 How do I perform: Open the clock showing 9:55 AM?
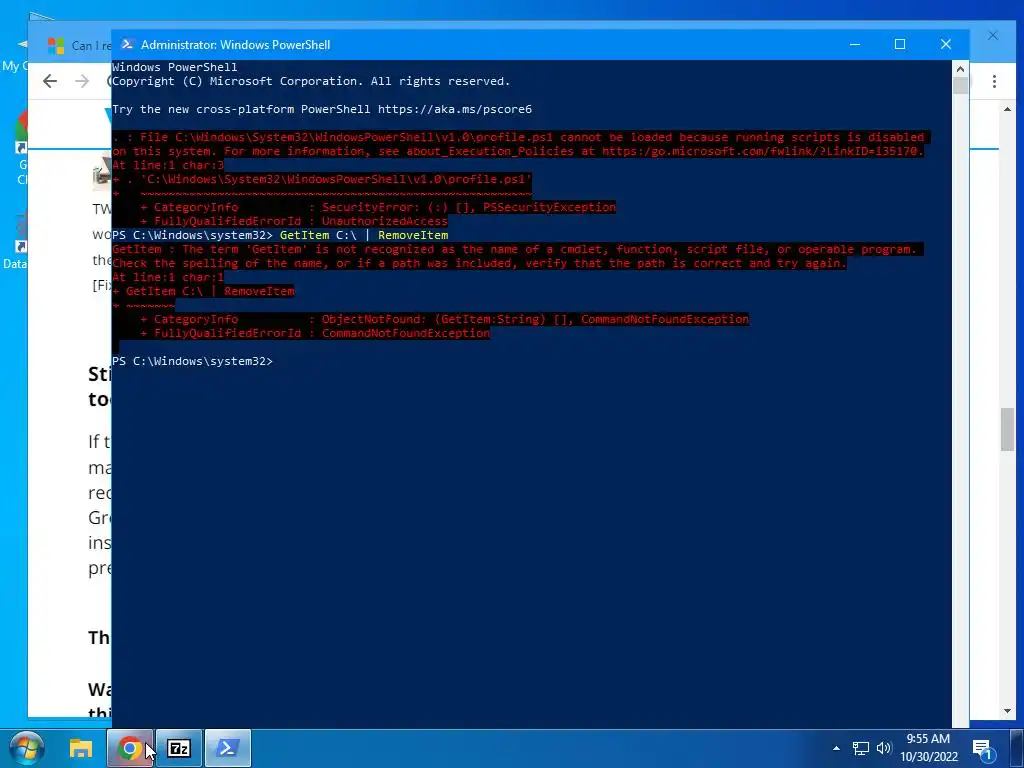click(929, 748)
